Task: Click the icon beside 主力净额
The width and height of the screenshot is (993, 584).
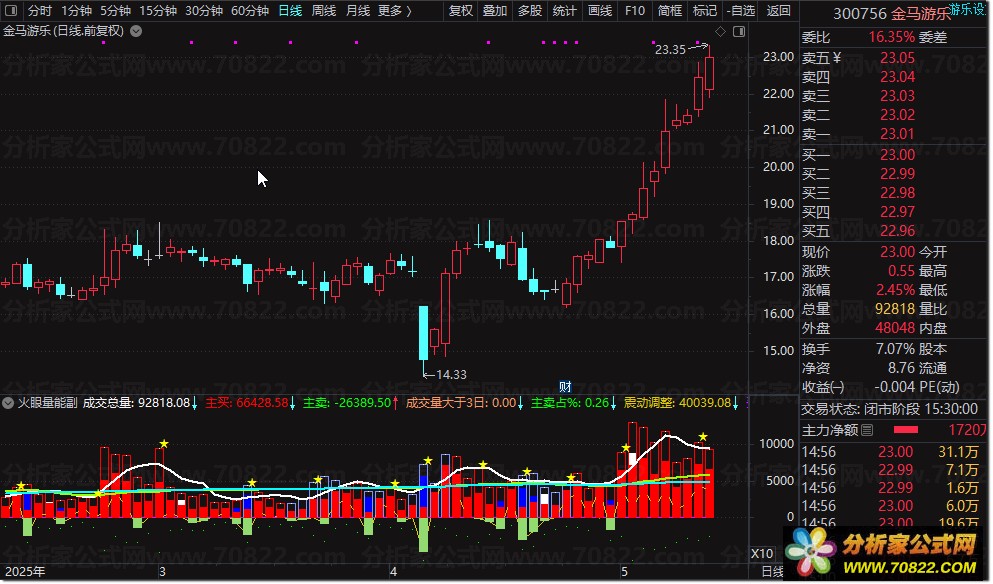Action: [868, 431]
